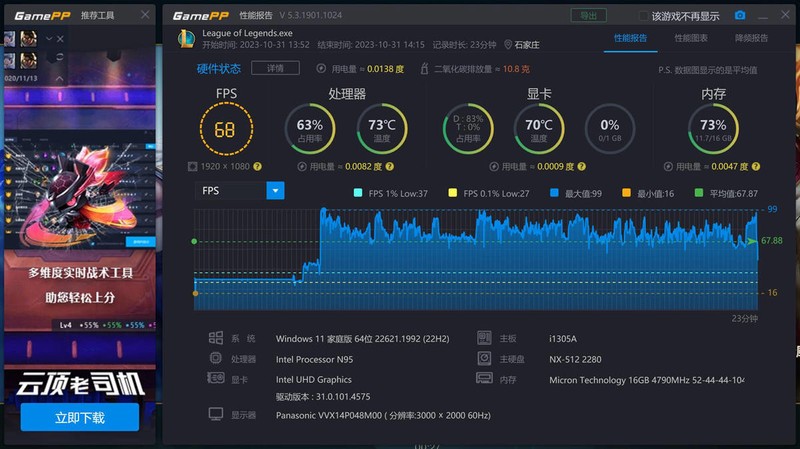Click the 导出 export button
Viewport: 800px width, 449px height.
tap(588, 15)
